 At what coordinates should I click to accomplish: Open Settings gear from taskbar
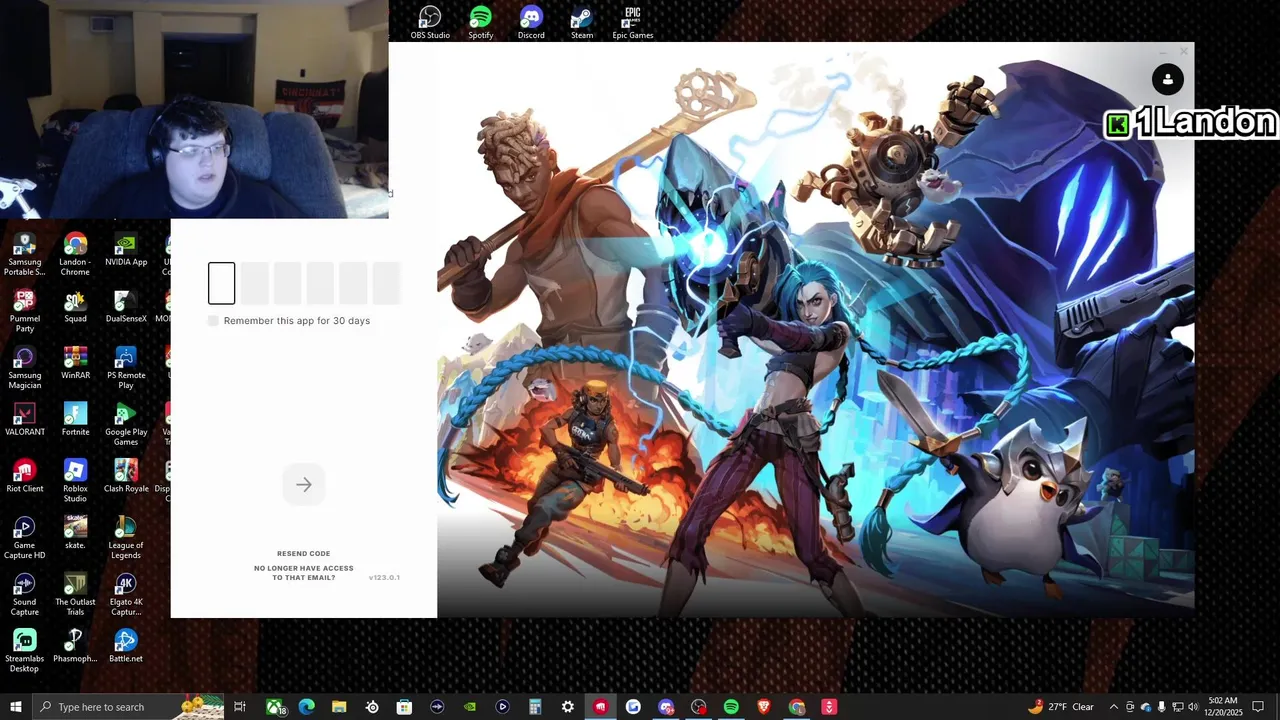pos(568,707)
